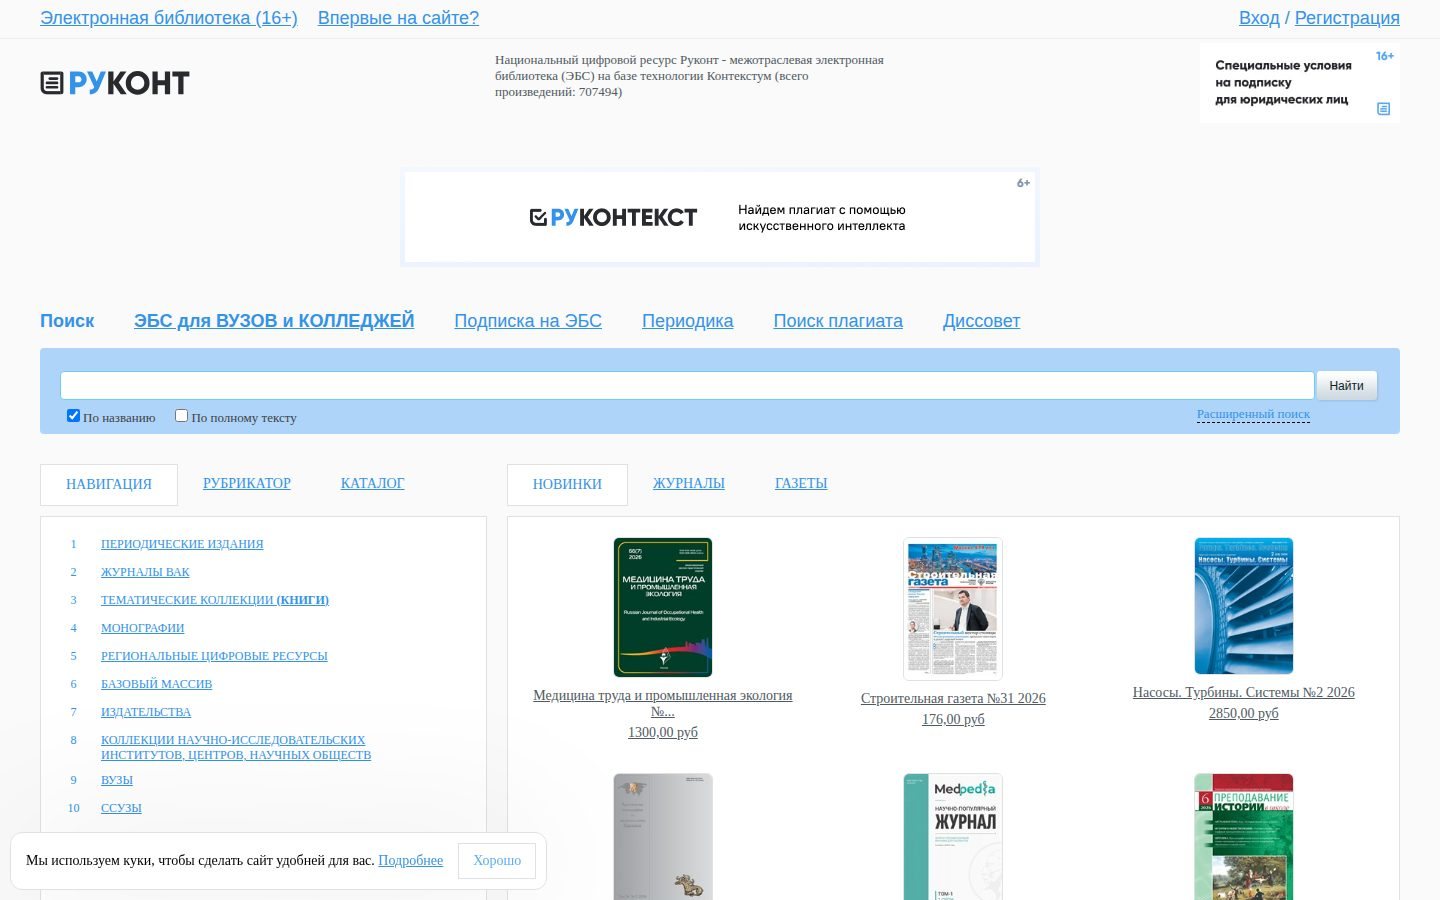
Task: Open 'Насосы. Турбины. Системы №2 2026' title
Action: click(x=1244, y=692)
